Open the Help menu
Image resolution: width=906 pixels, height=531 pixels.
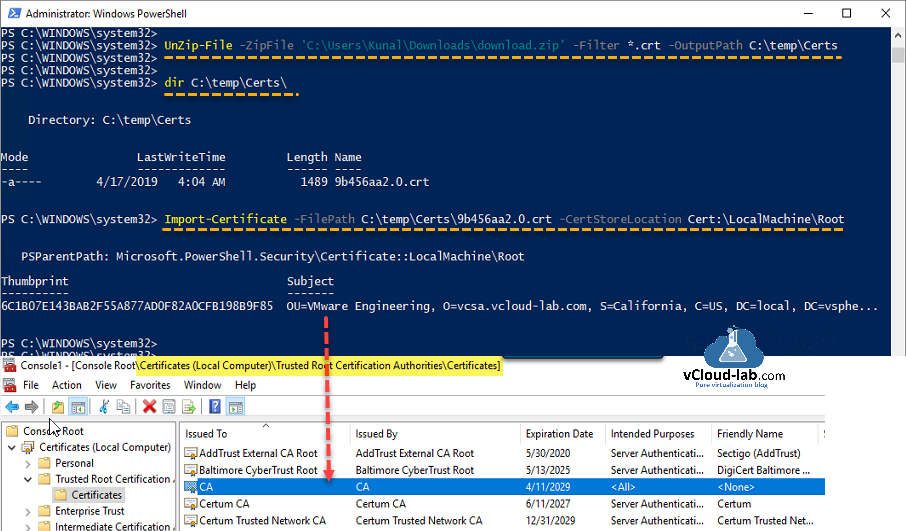pos(245,385)
